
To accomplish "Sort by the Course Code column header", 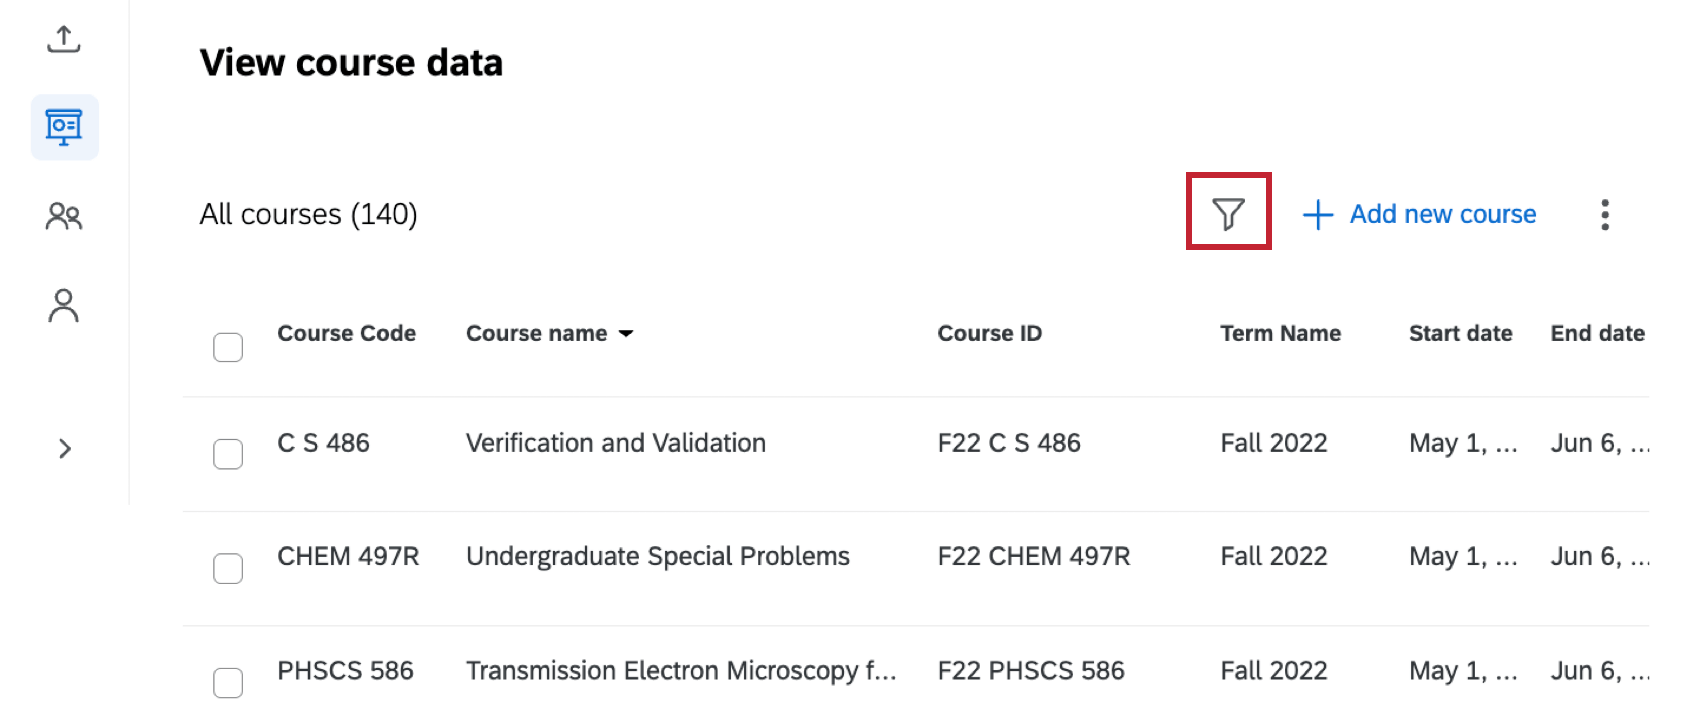I will [x=346, y=333].
